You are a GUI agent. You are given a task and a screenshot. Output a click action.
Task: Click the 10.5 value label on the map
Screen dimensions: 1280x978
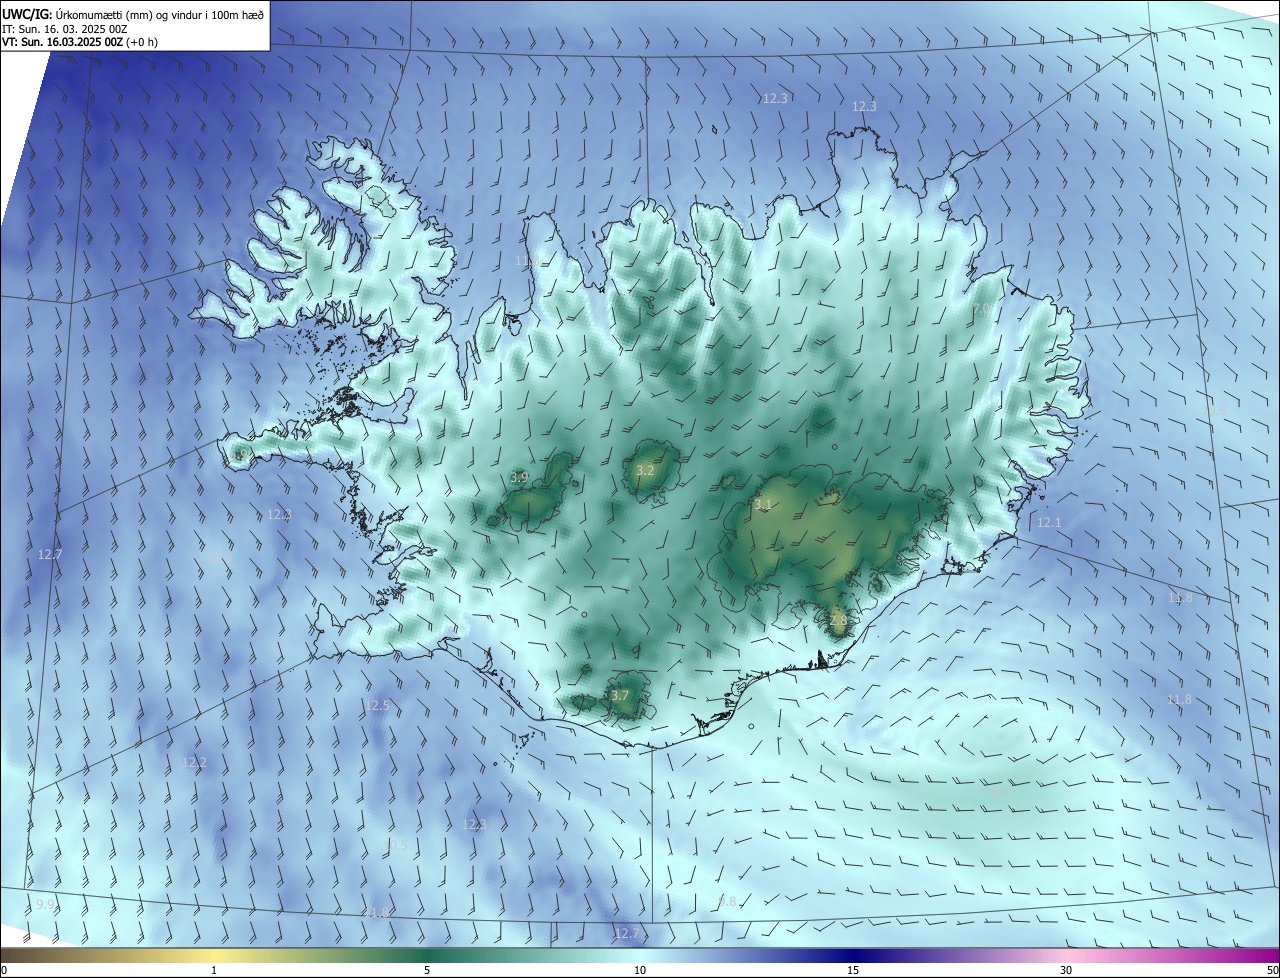click(x=396, y=846)
